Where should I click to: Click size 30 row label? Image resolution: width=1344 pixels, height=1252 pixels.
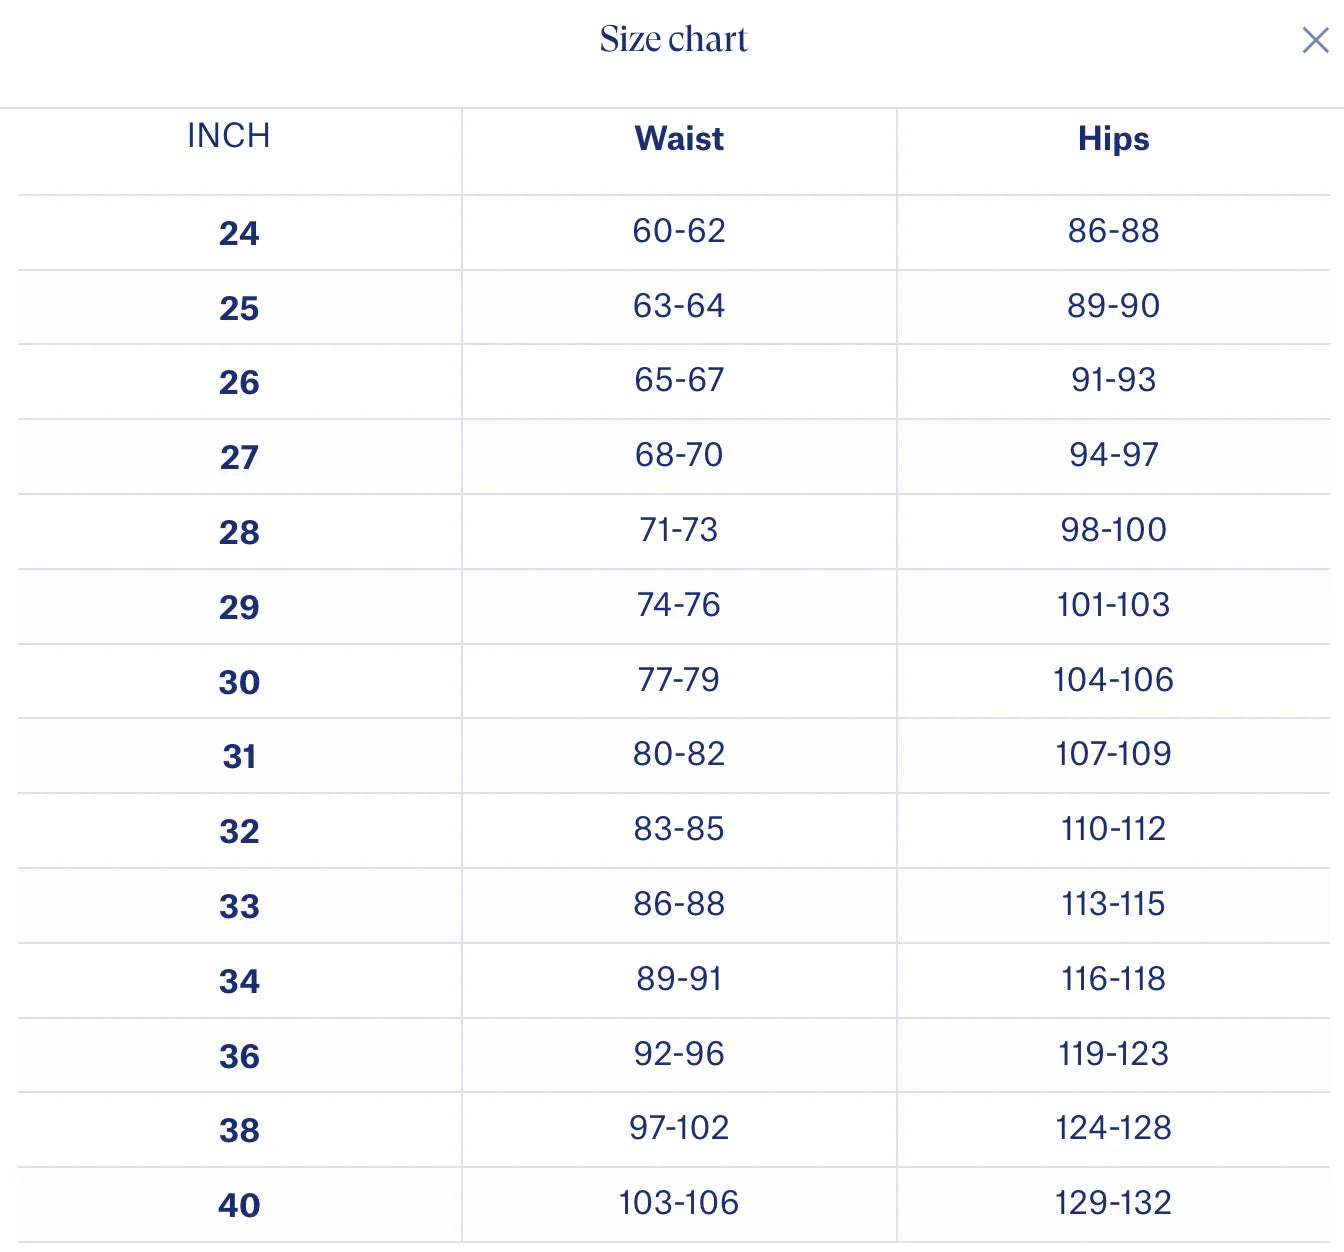pyautogui.click(x=239, y=682)
